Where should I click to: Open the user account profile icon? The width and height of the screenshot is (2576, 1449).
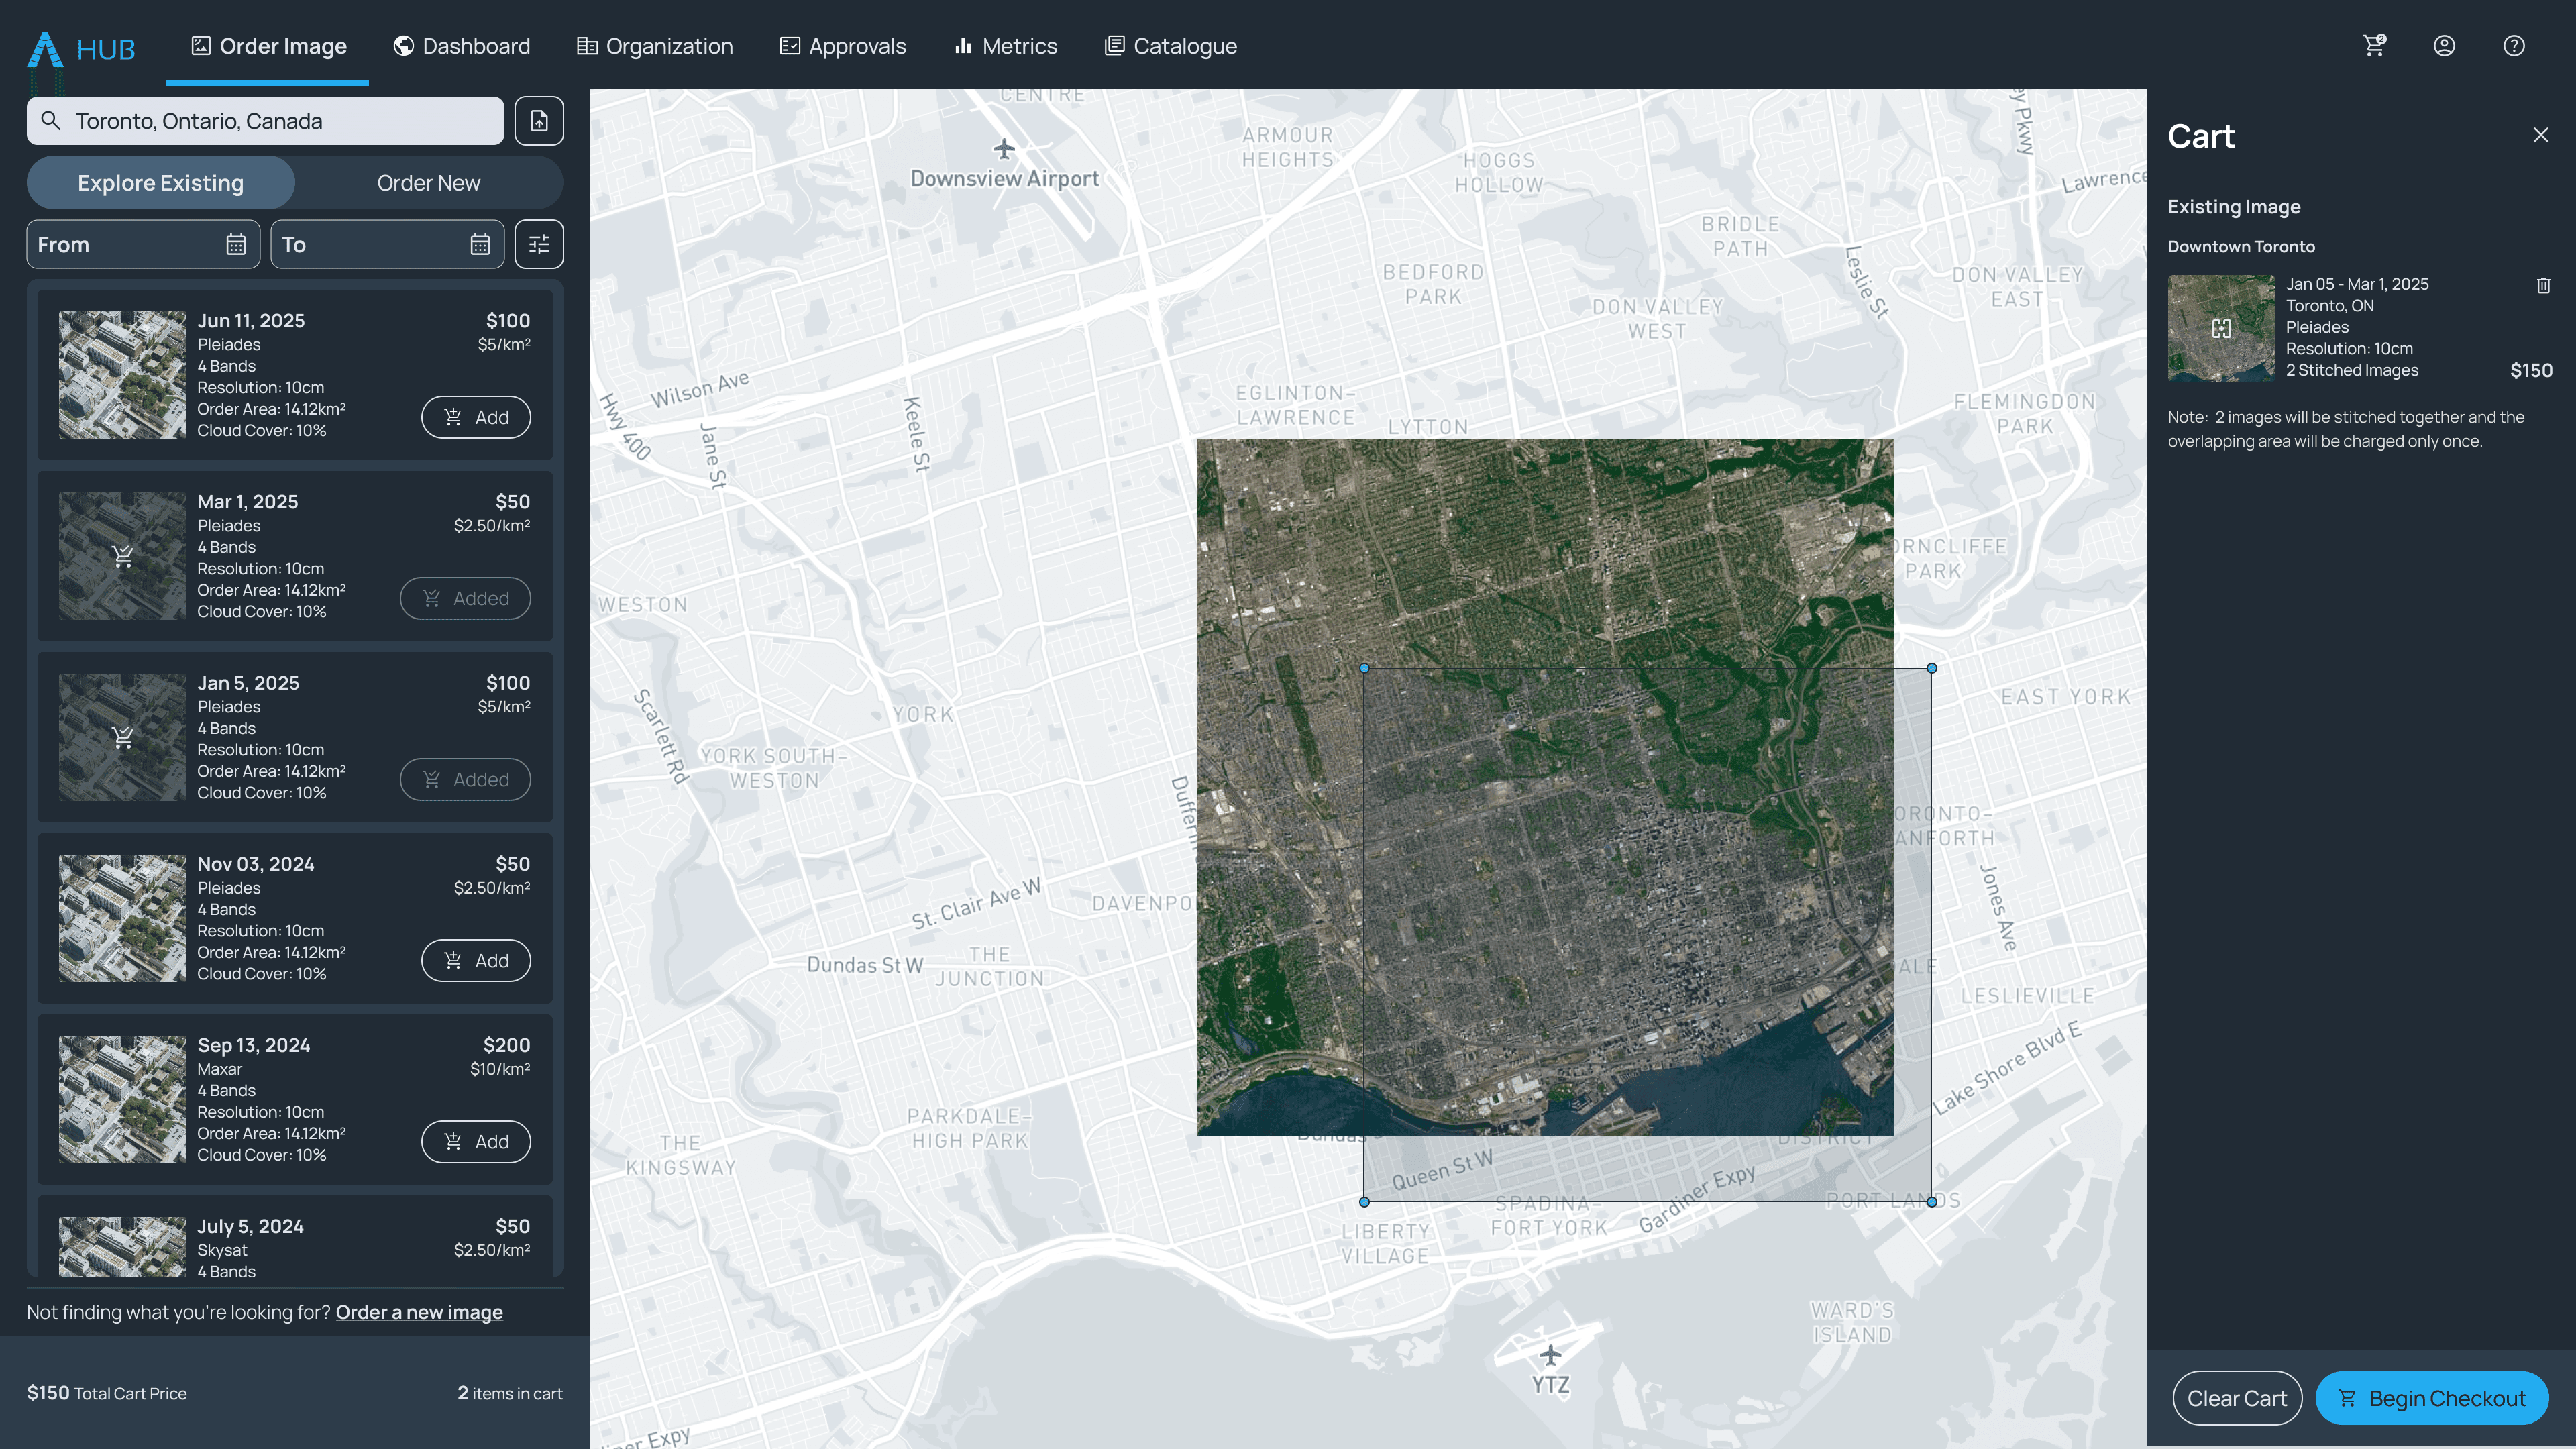point(2444,45)
